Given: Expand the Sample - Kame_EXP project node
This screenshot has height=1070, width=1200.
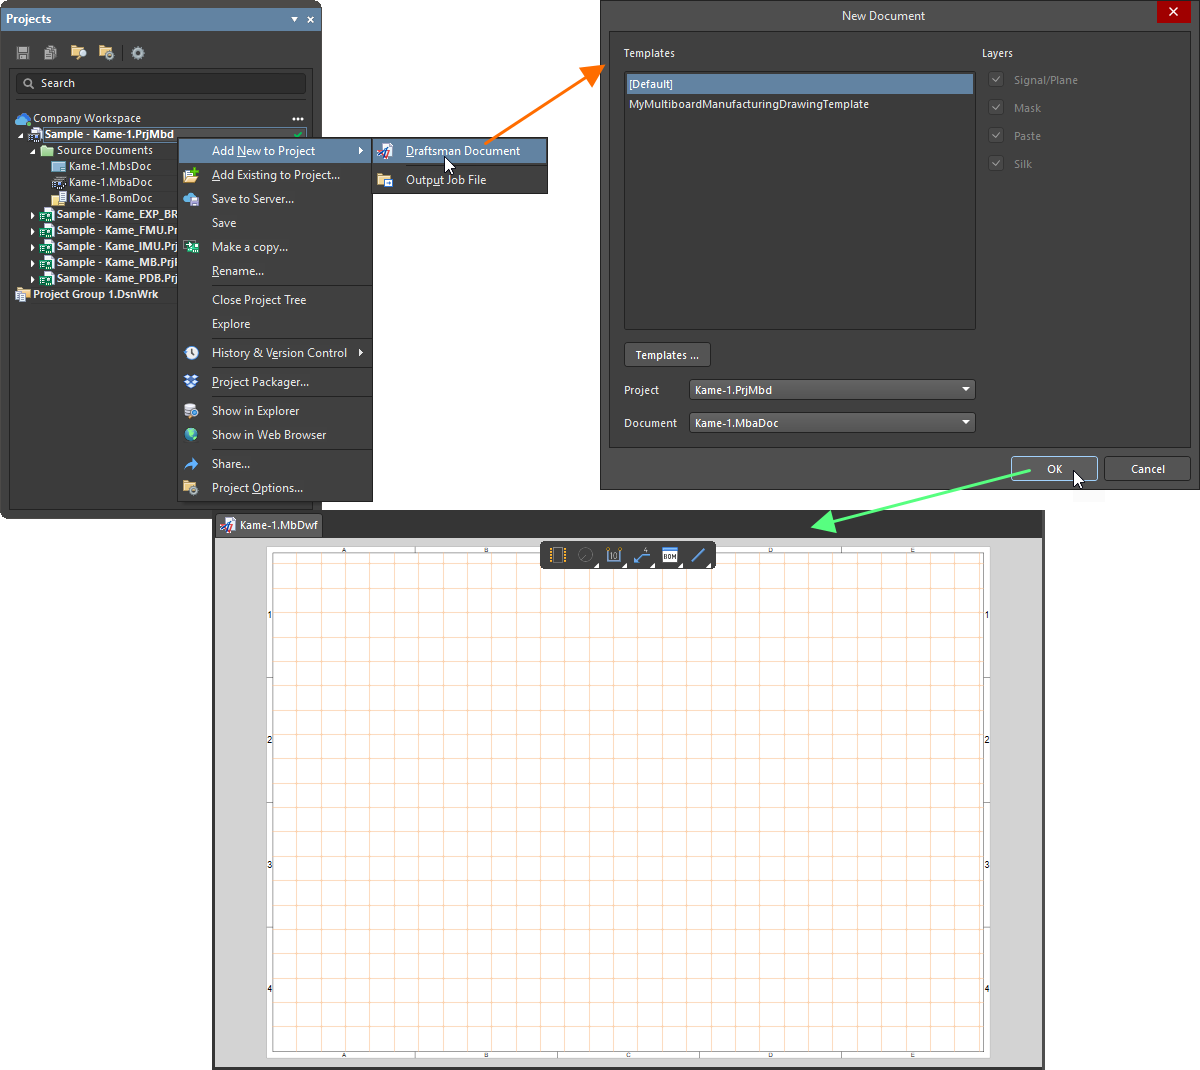Looking at the screenshot, I should (30, 214).
